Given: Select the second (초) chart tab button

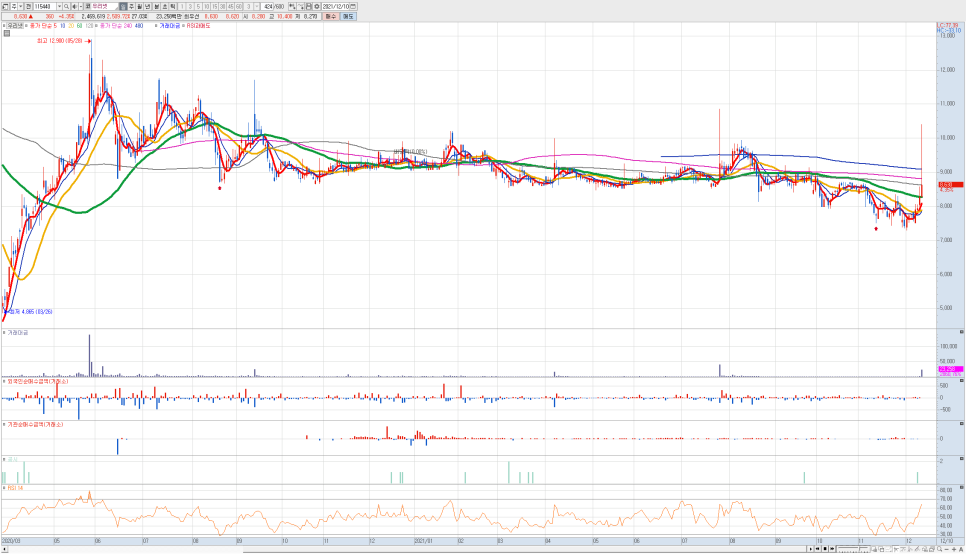Looking at the screenshot, I should 165,6.
